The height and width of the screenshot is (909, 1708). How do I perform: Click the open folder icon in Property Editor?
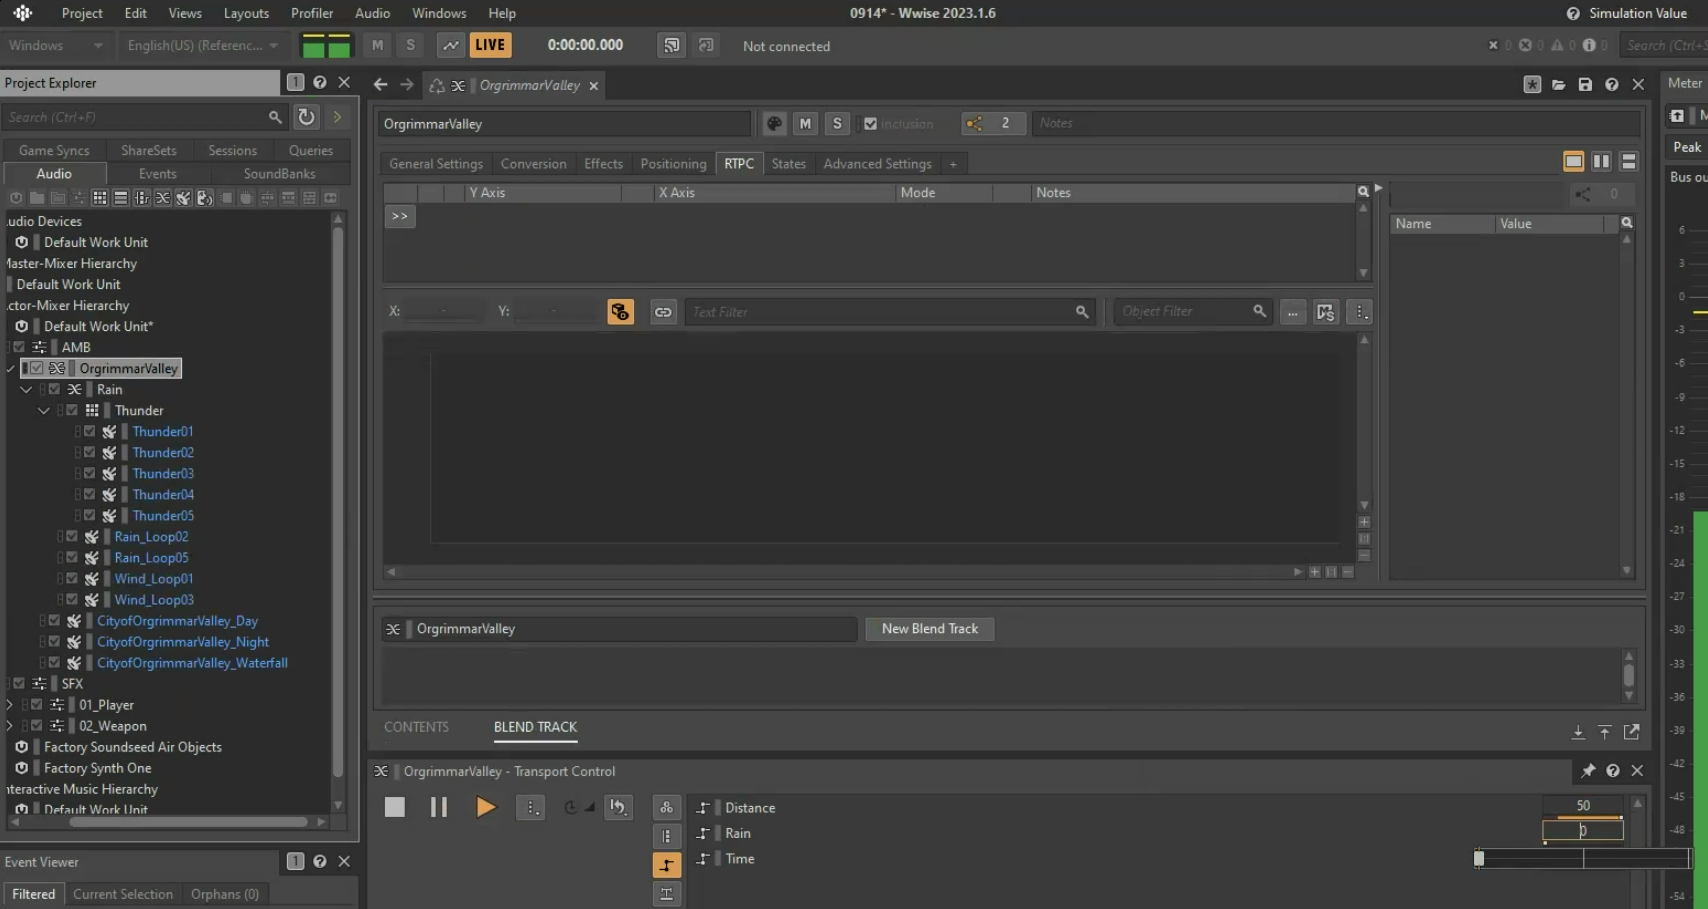1559,85
